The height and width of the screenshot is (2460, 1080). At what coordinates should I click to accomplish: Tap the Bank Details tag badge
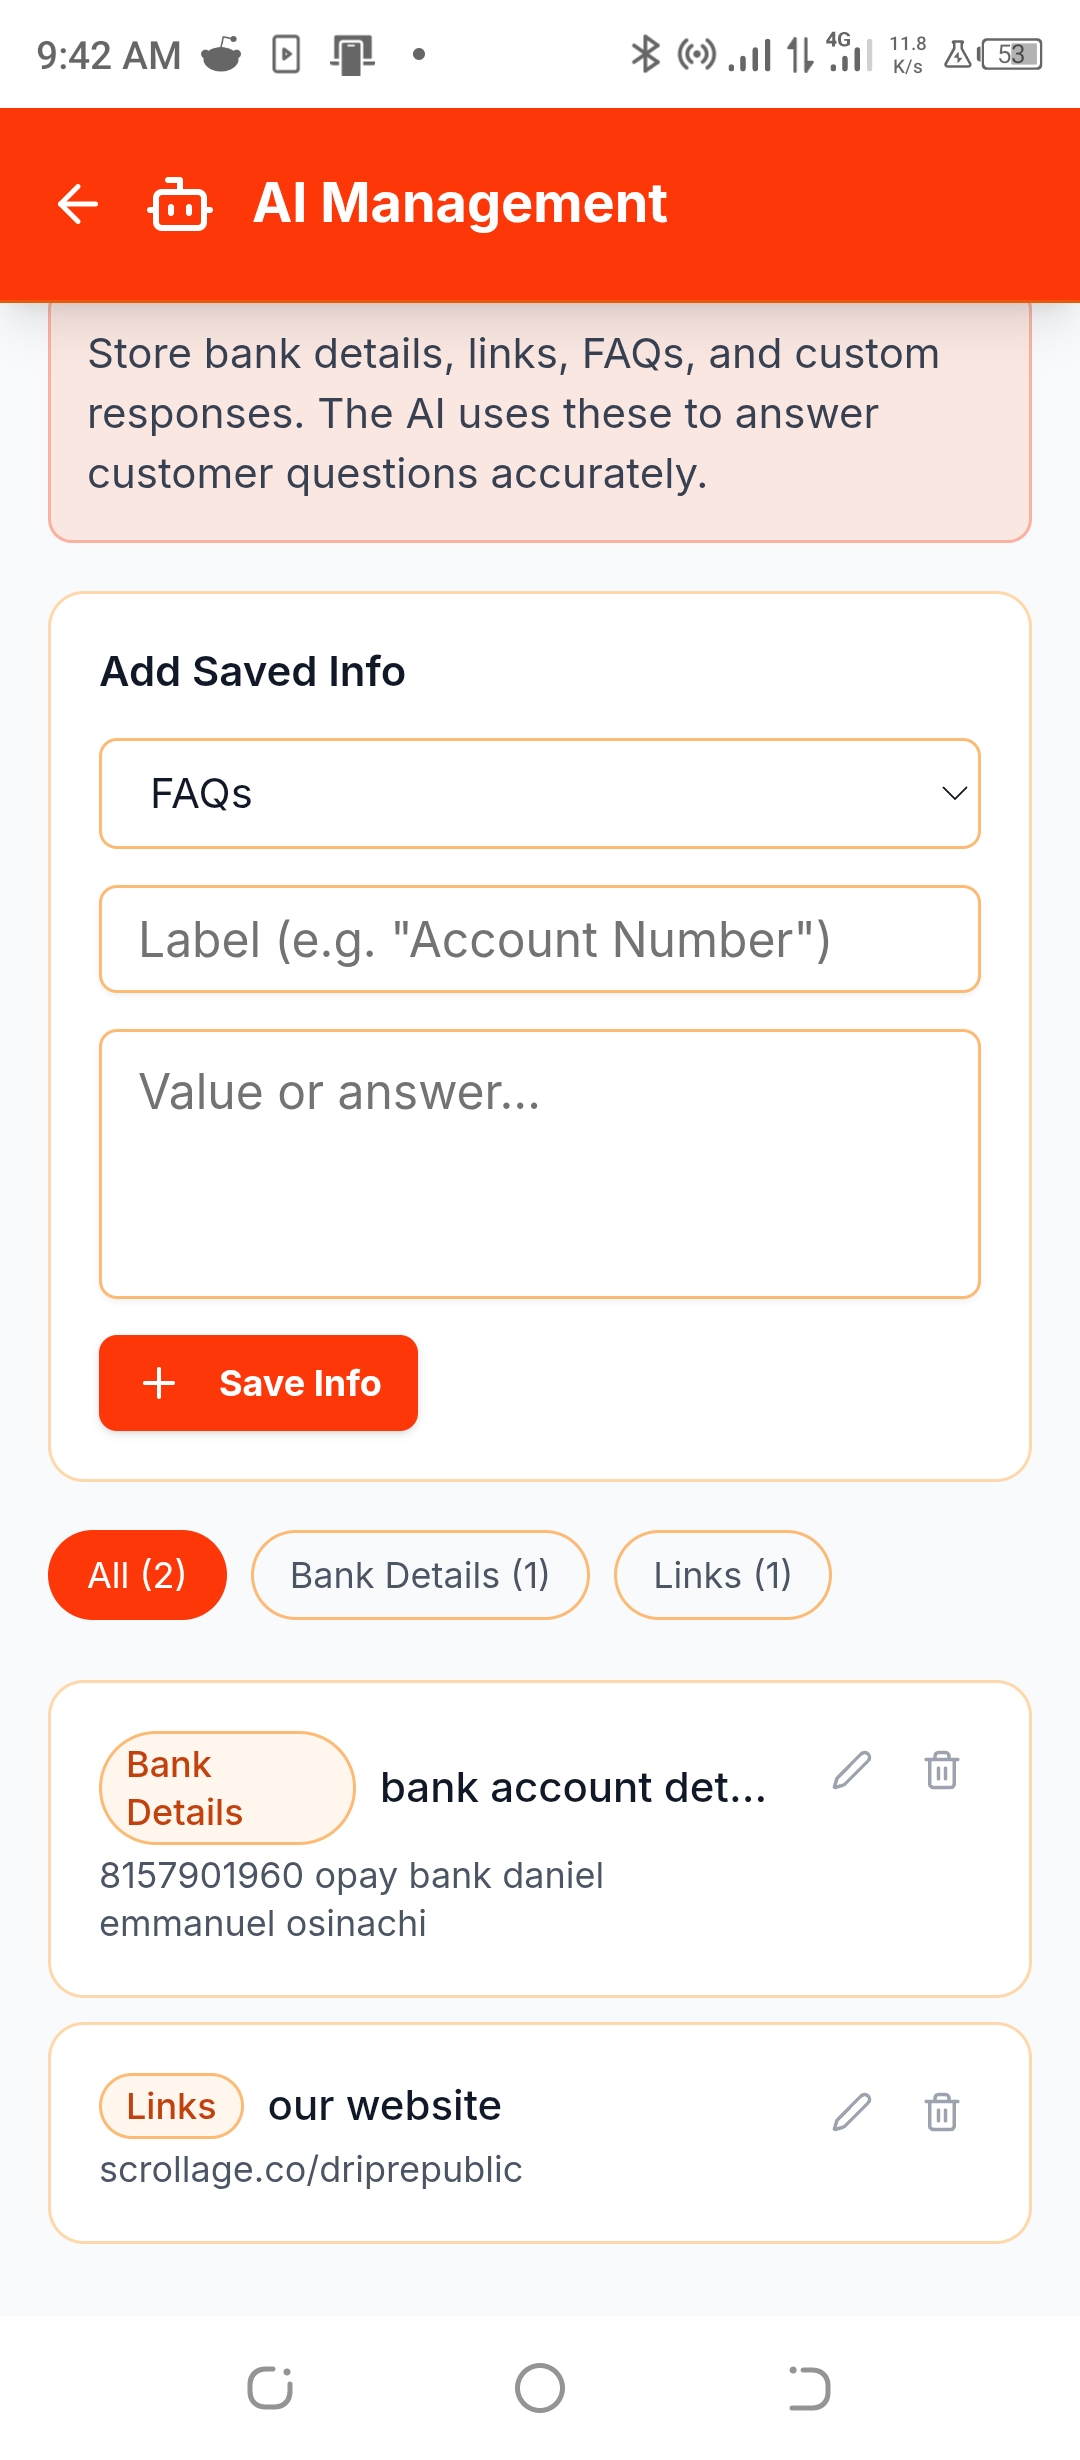click(x=227, y=1788)
